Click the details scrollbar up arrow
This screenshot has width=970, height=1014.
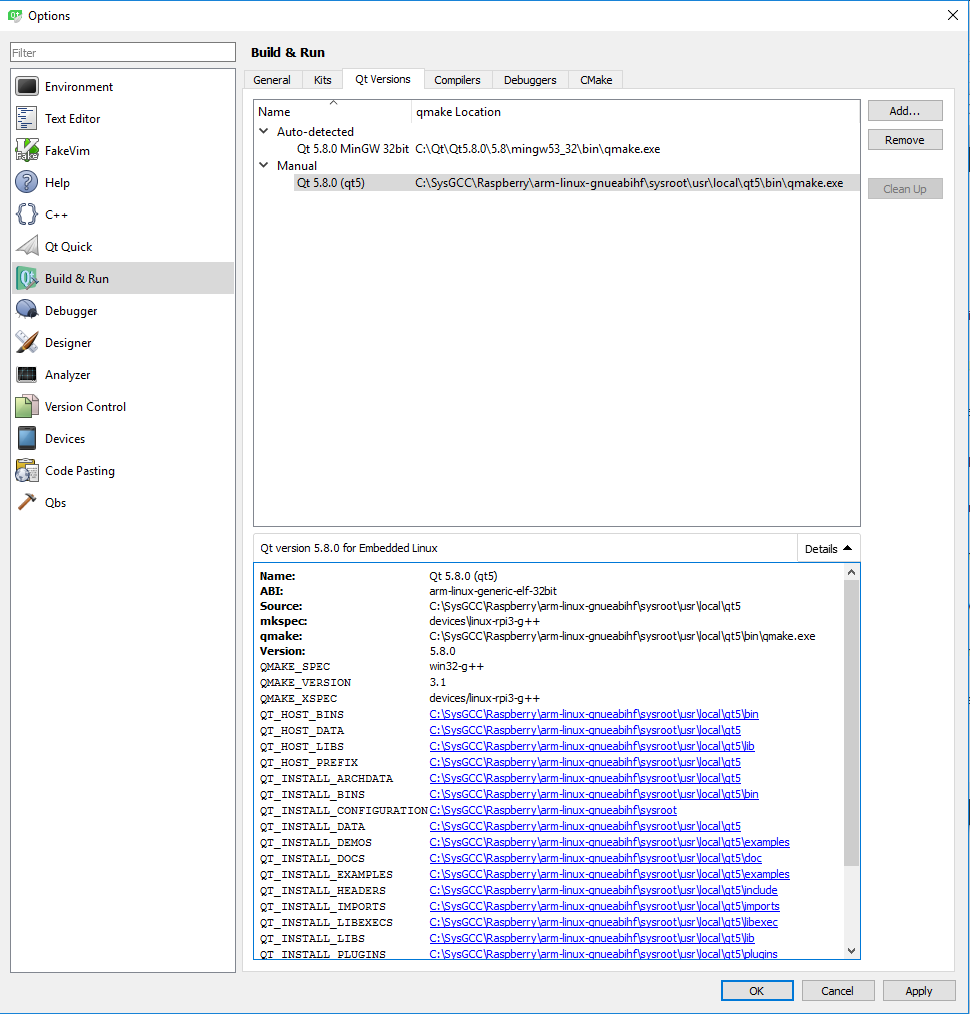(851, 572)
